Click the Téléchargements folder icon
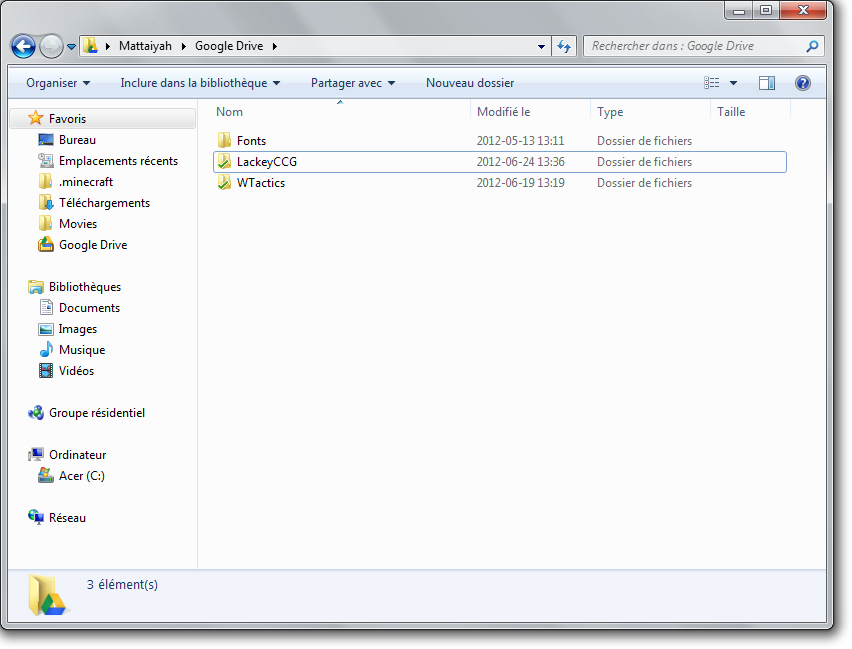Viewport: 852px width, 649px height. coord(46,203)
